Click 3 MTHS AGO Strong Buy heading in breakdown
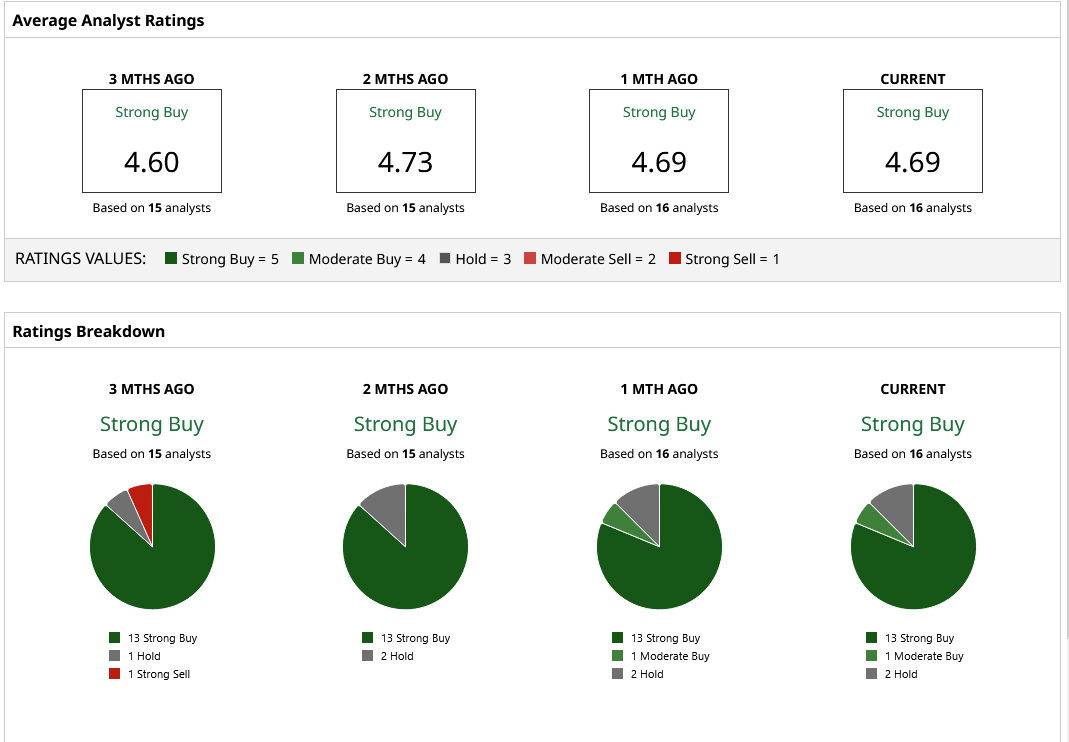1069x742 pixels. point(151,424)
